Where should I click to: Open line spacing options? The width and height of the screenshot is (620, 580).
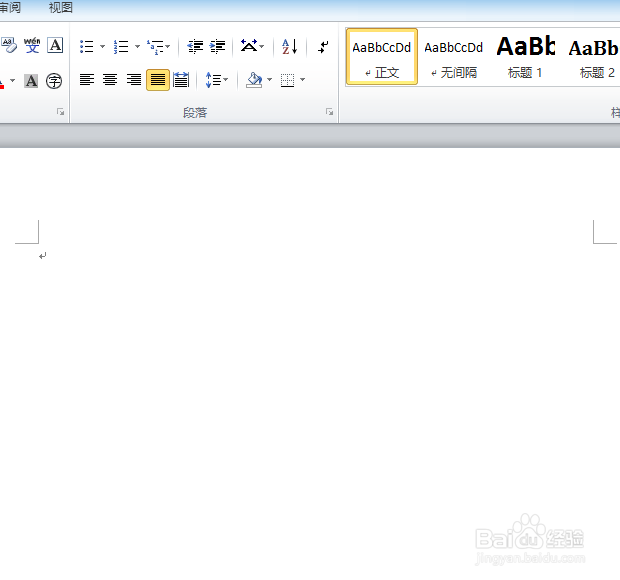point(216,80)
